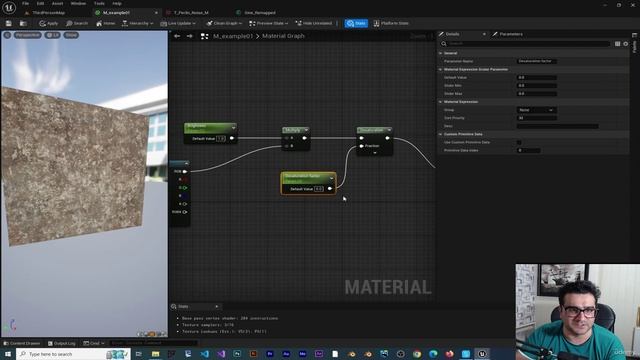This screenshot has height=360, width=640.
Task: Navigate forward in graph history
Action: coord(189,36)
